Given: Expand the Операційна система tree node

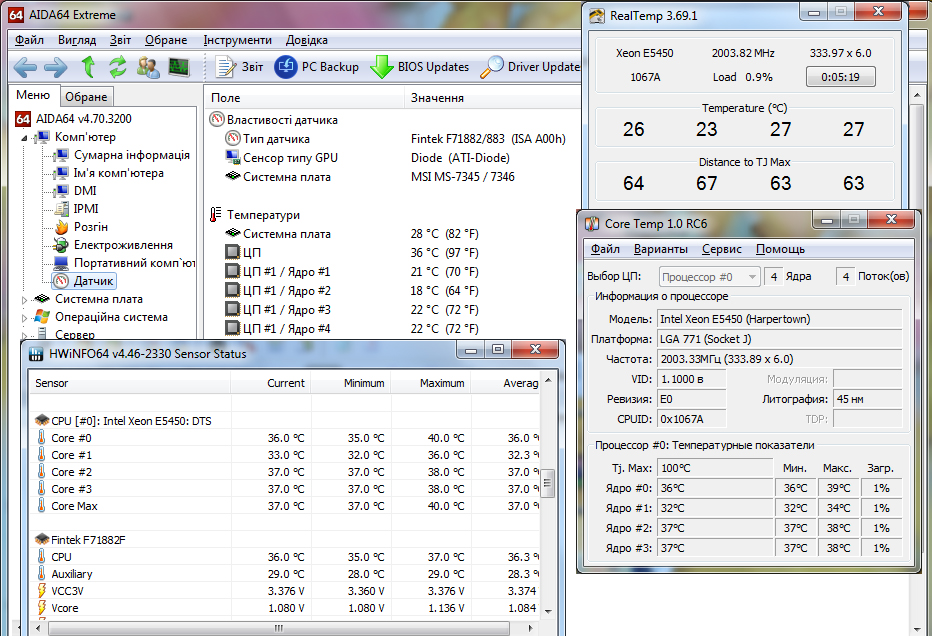Looking at the screenshot, I should click(24, 318).
